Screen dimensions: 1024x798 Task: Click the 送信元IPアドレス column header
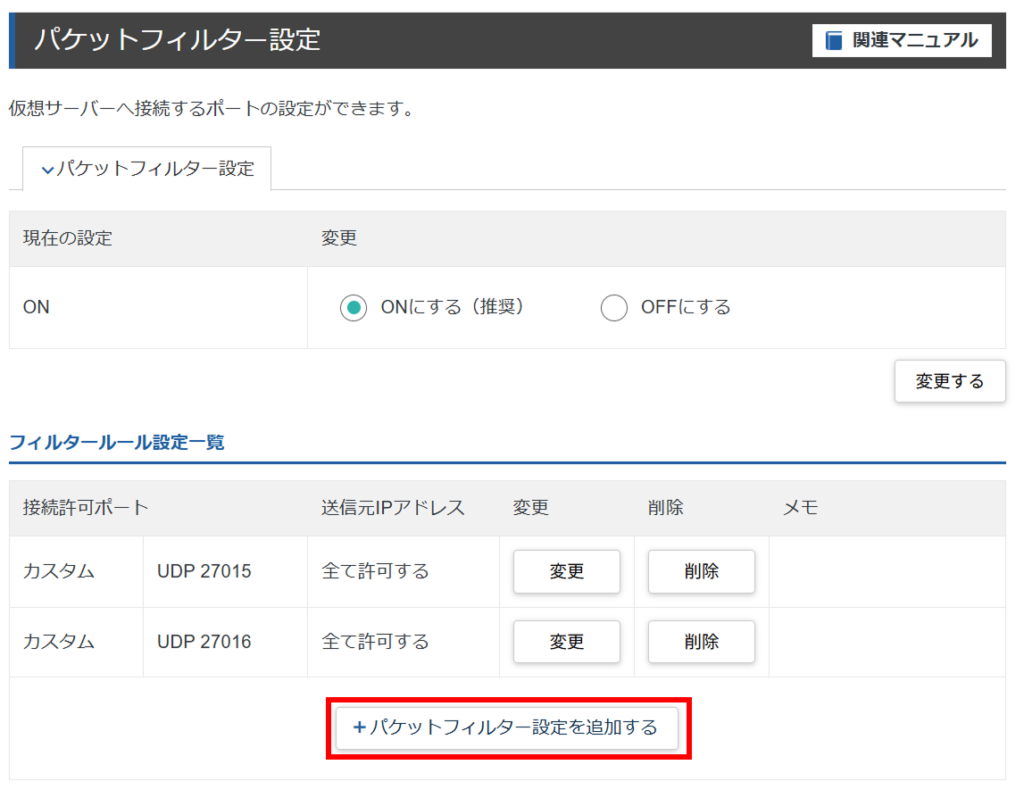pyautogui.click(x=393, y=508)
